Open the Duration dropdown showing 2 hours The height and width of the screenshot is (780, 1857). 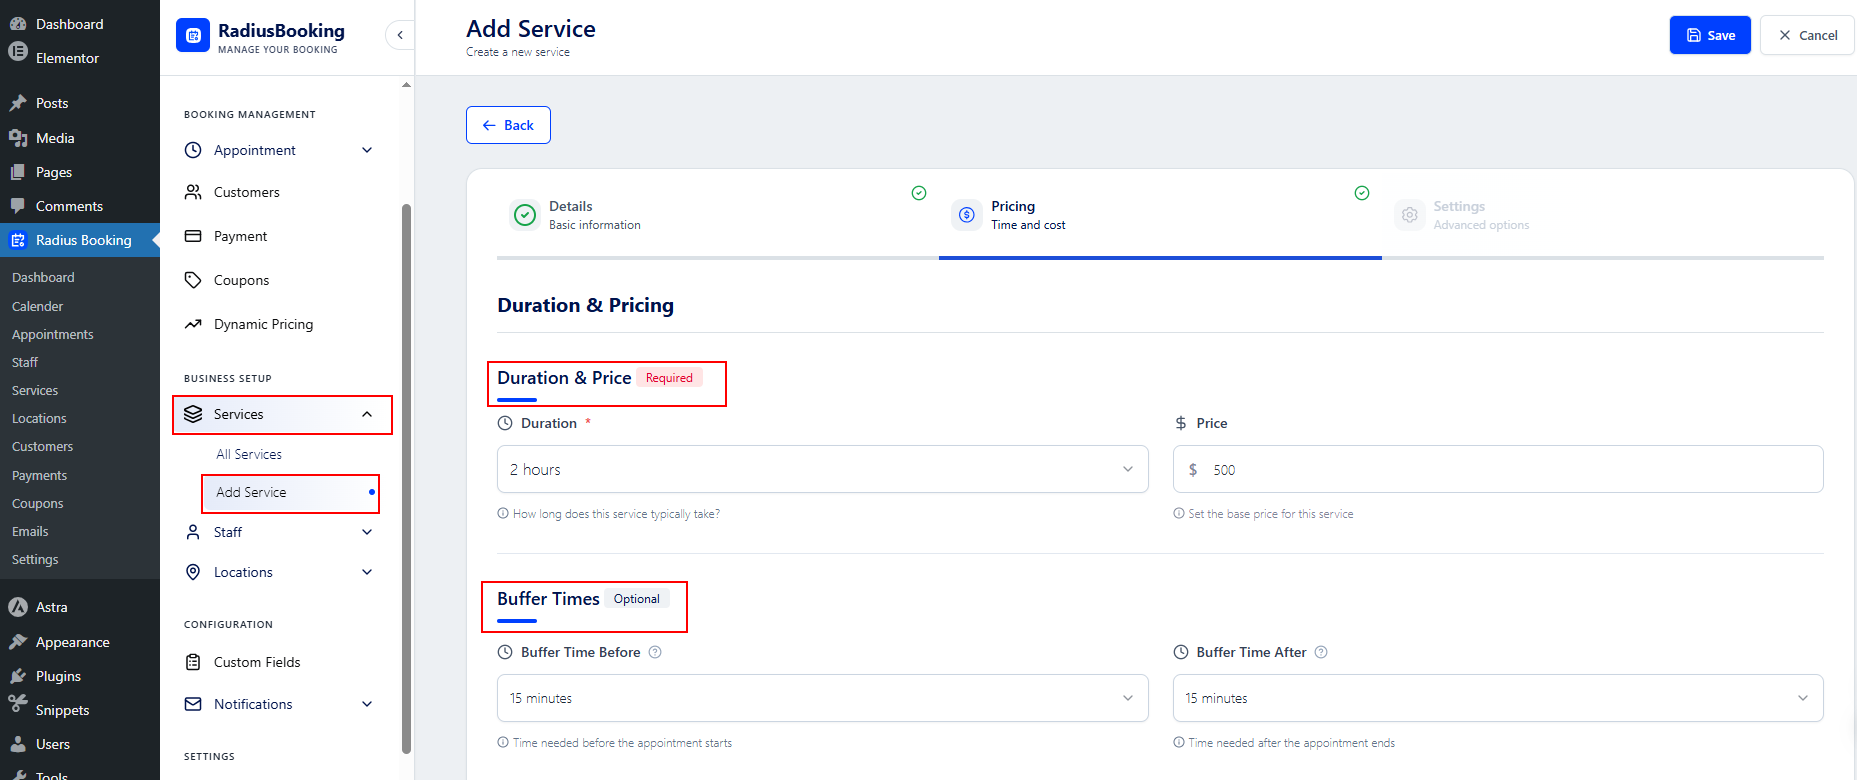coord(822,469)
